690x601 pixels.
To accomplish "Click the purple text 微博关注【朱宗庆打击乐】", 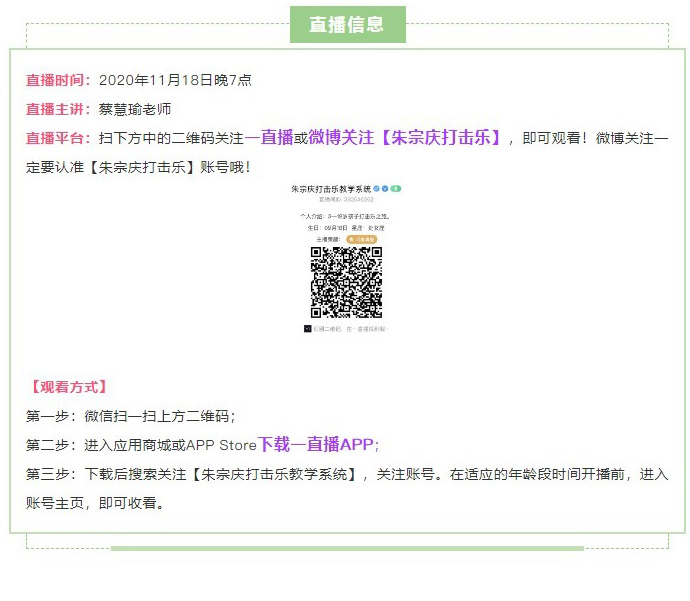I will click(405, 137).
